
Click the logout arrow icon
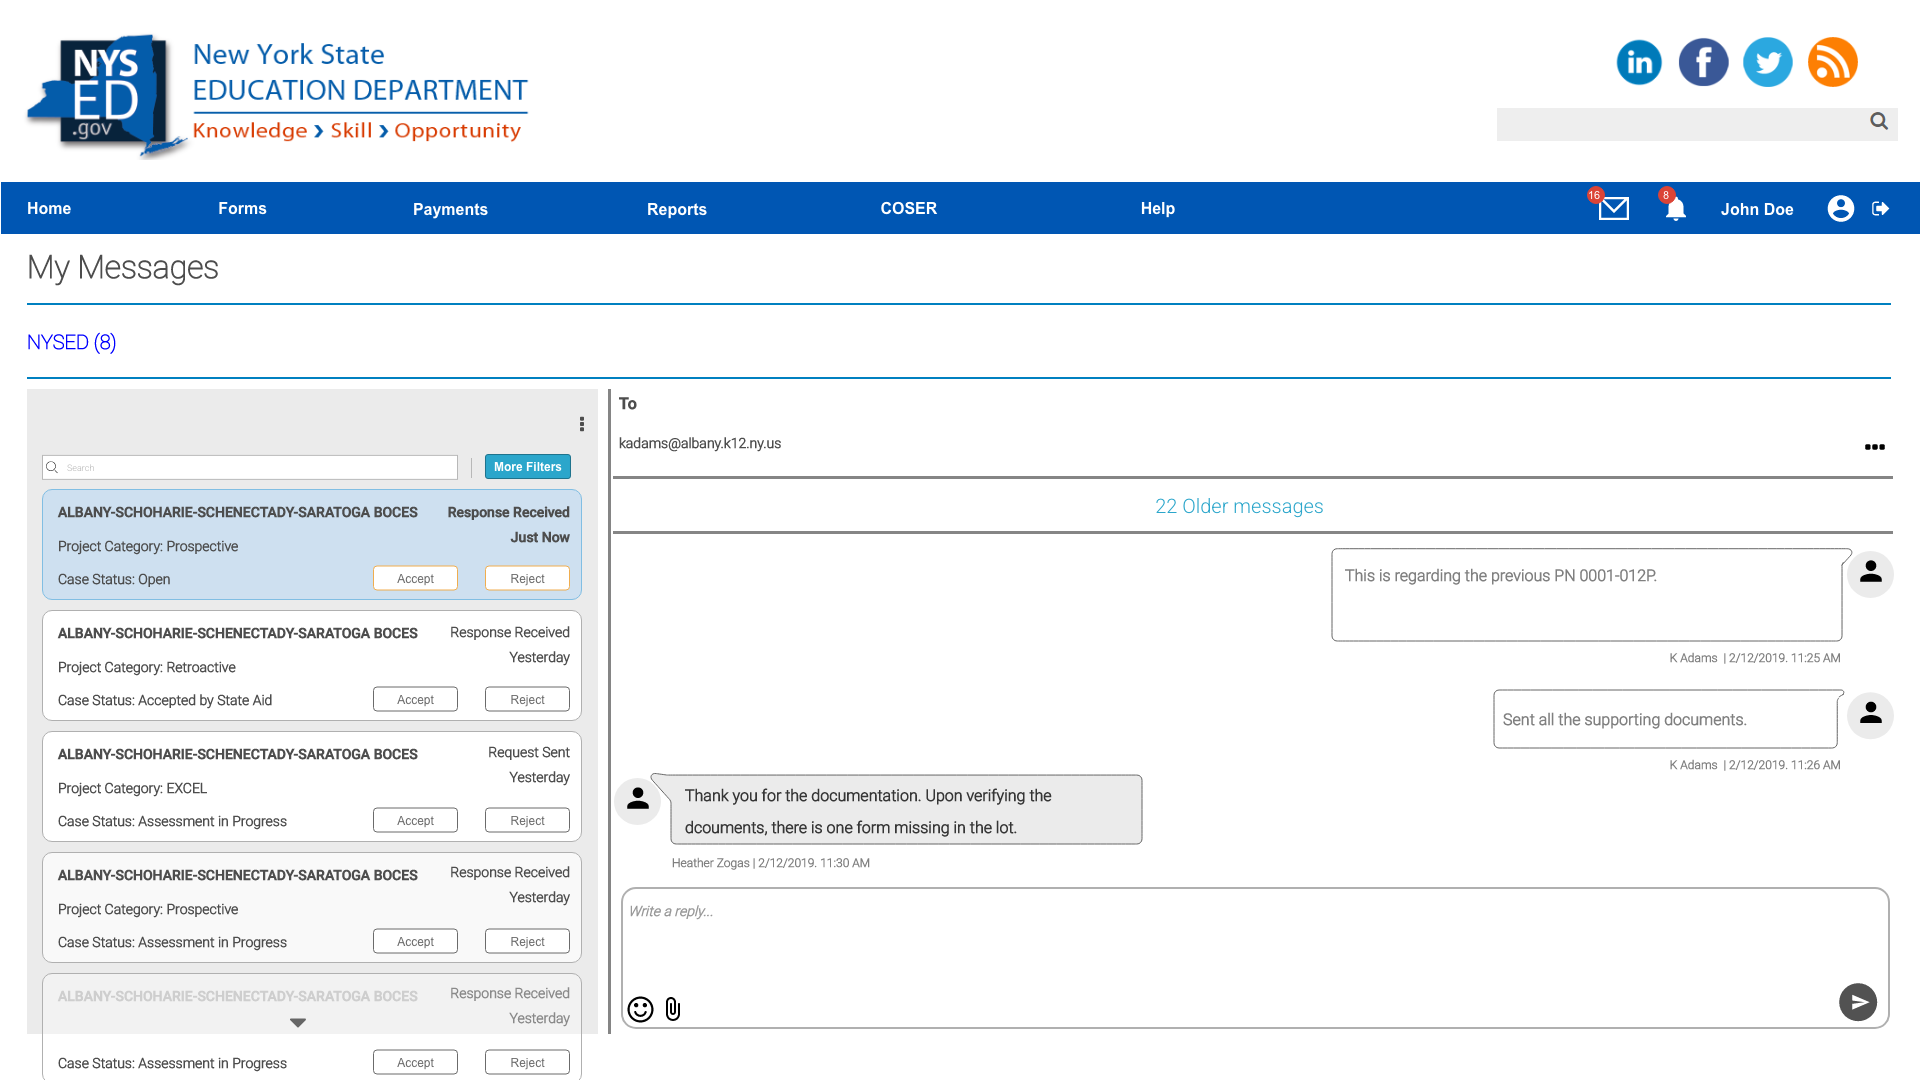(1881, 208)
